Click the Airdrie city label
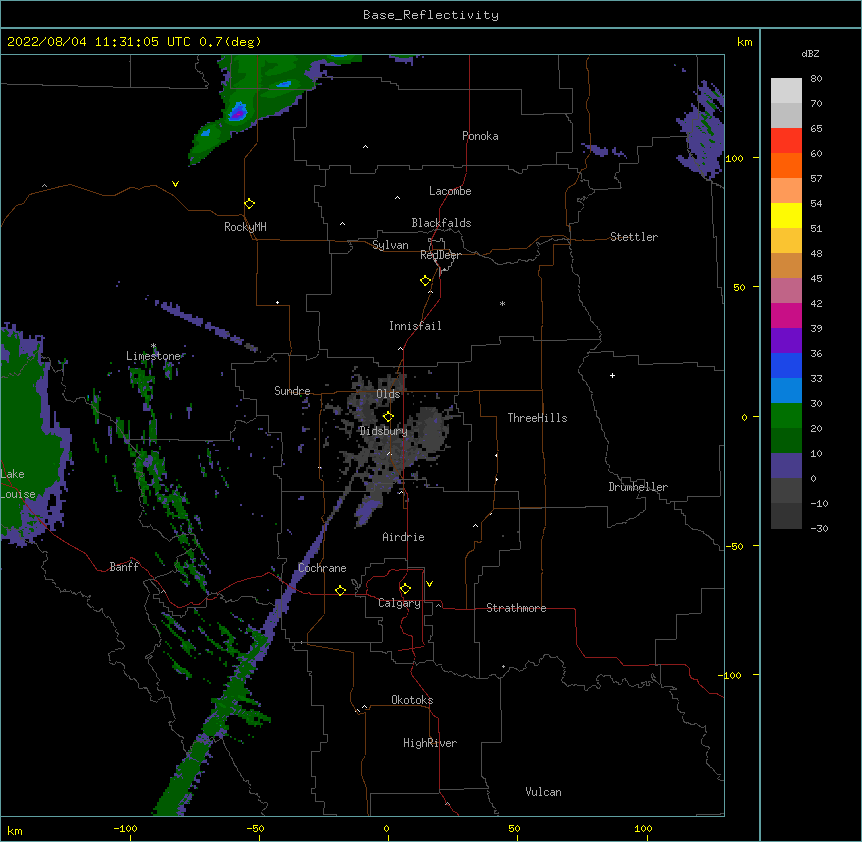The height and width of the screenshot is (842, 862). click(404, 537)
